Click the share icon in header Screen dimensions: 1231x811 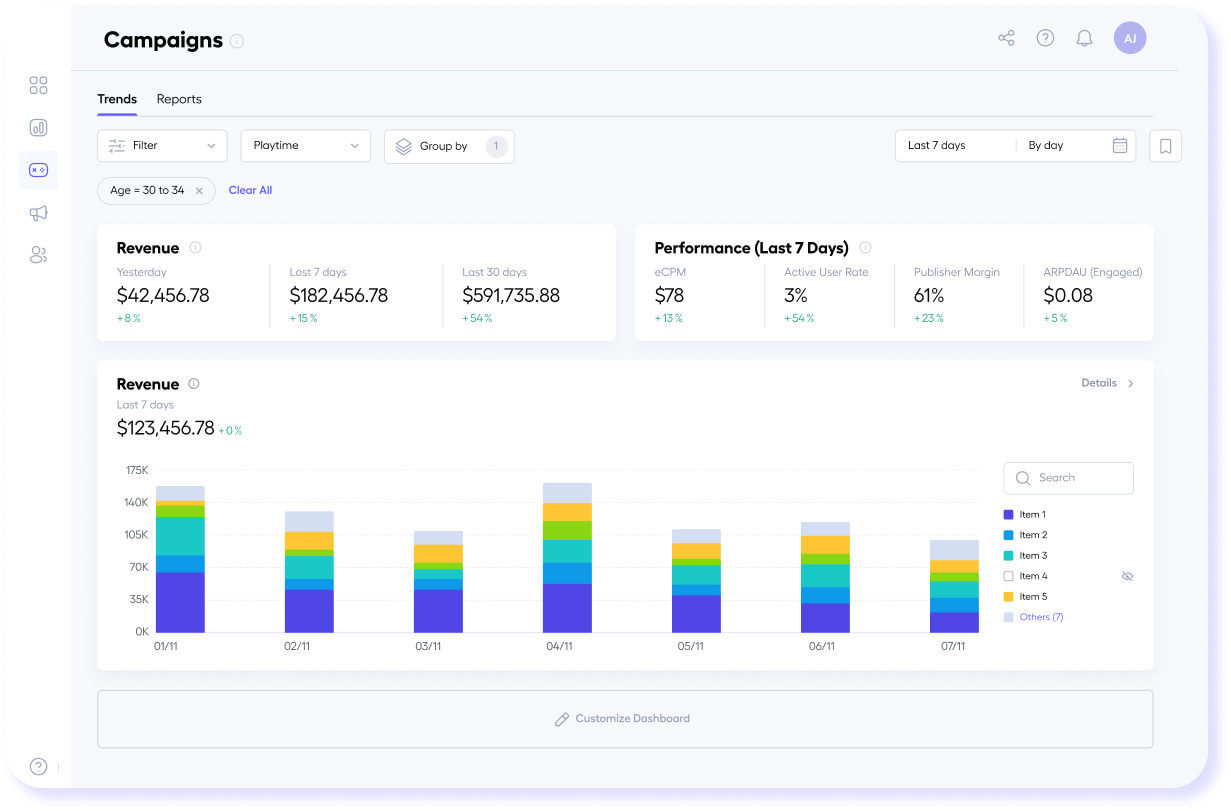point(1006,39)
